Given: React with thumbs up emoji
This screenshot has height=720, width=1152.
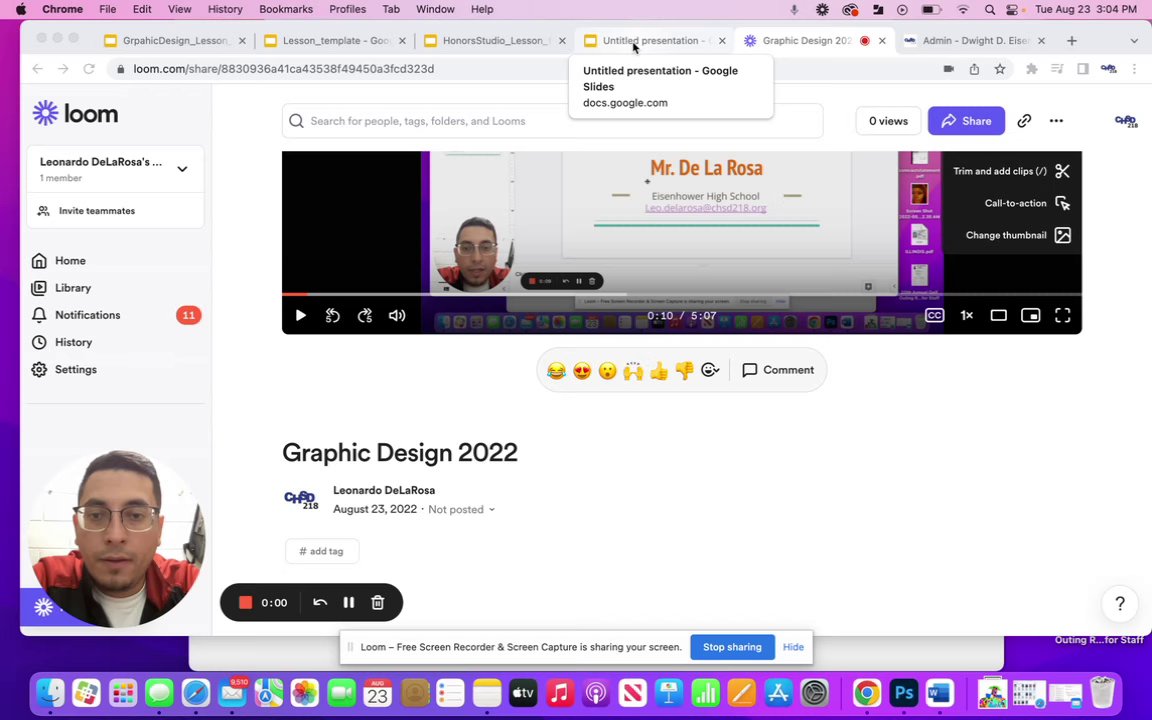Looking at the screenshot, I should [659, 370].
